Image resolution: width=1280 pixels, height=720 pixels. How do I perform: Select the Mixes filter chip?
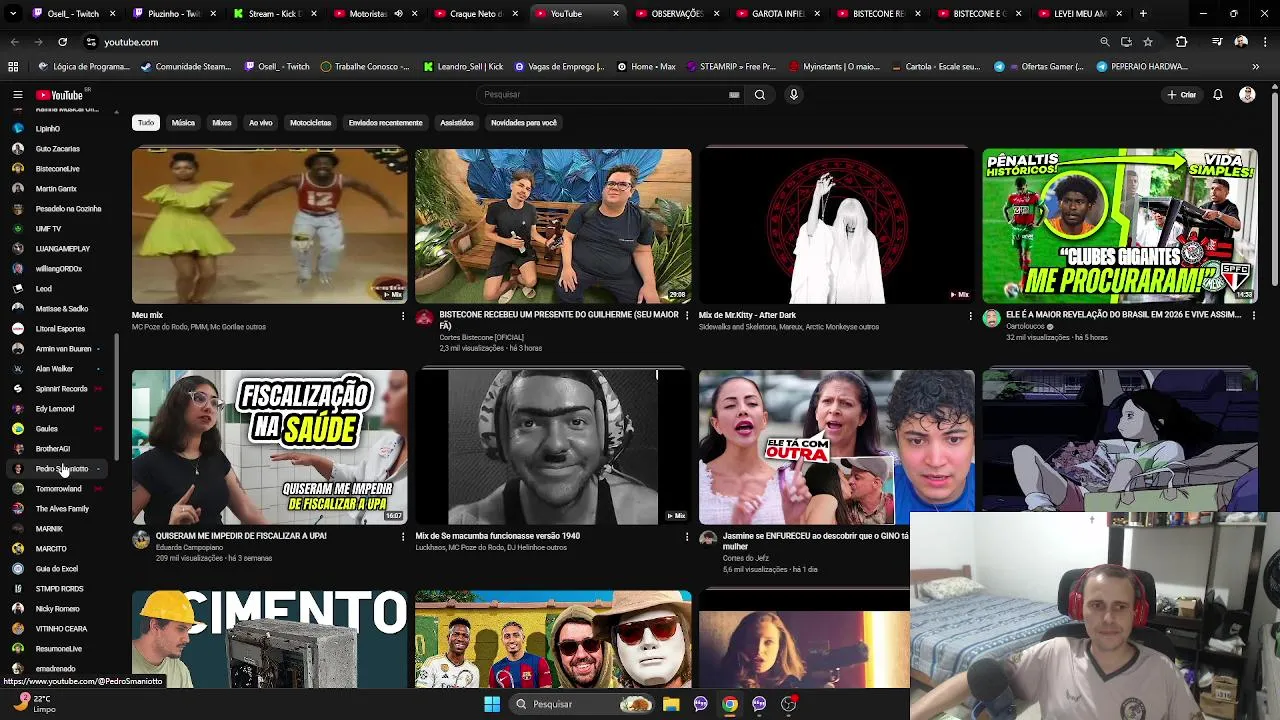pyautogui.click(x=222, y=123)
